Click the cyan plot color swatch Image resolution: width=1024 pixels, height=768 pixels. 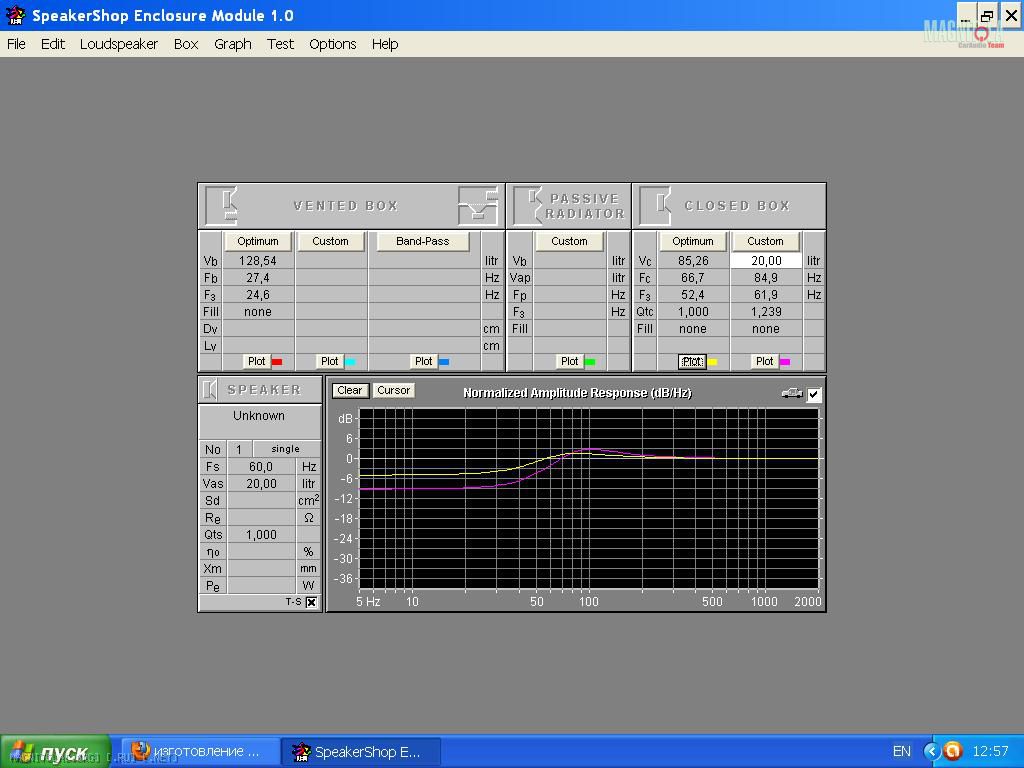click(x=350, y=362)
